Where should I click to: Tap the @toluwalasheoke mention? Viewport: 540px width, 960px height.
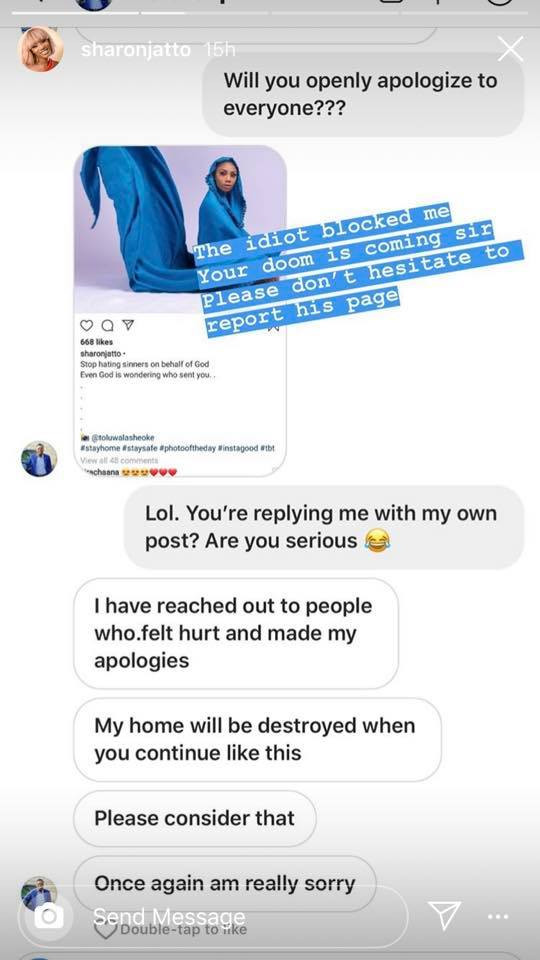(x=122, y=438)
